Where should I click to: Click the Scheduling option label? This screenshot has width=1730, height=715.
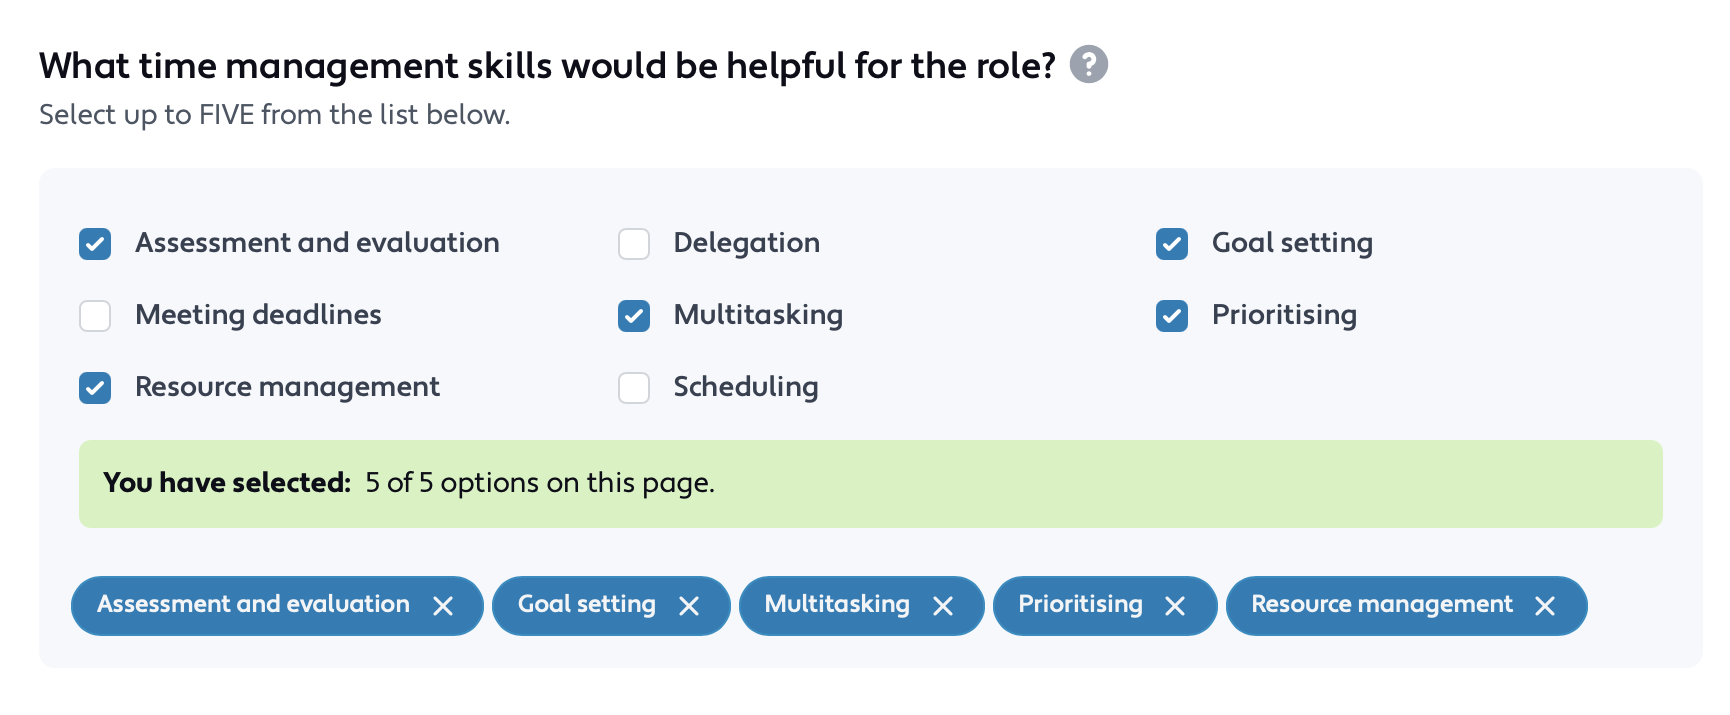pos(745,387)
